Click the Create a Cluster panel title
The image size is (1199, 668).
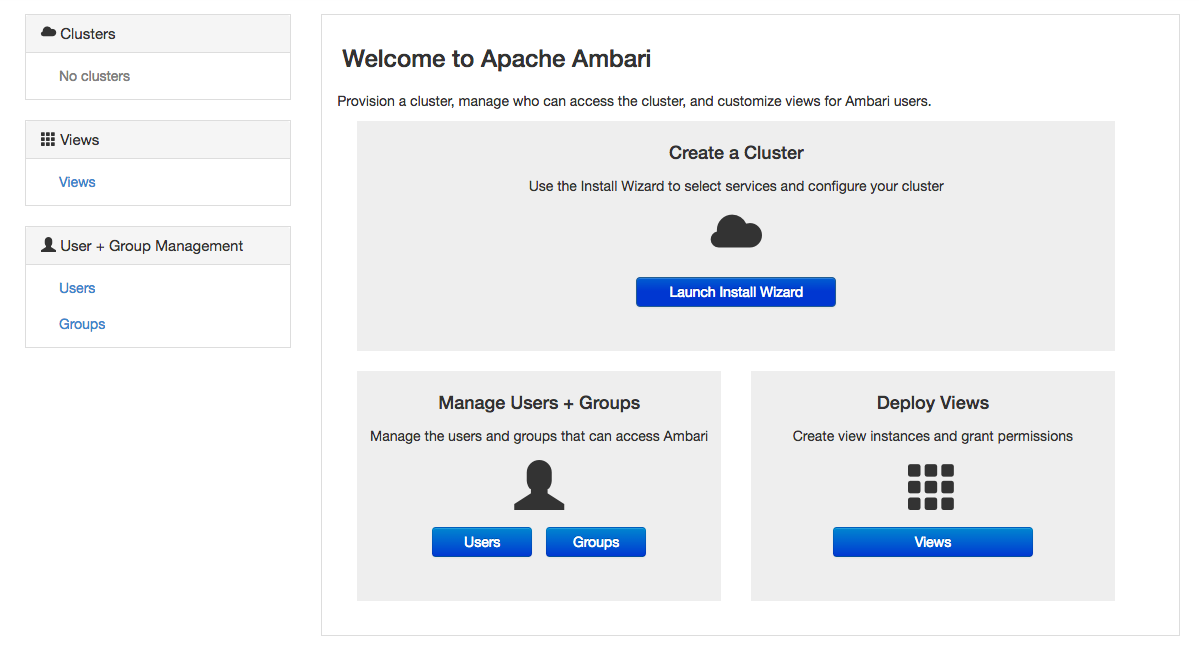(736, 152)
